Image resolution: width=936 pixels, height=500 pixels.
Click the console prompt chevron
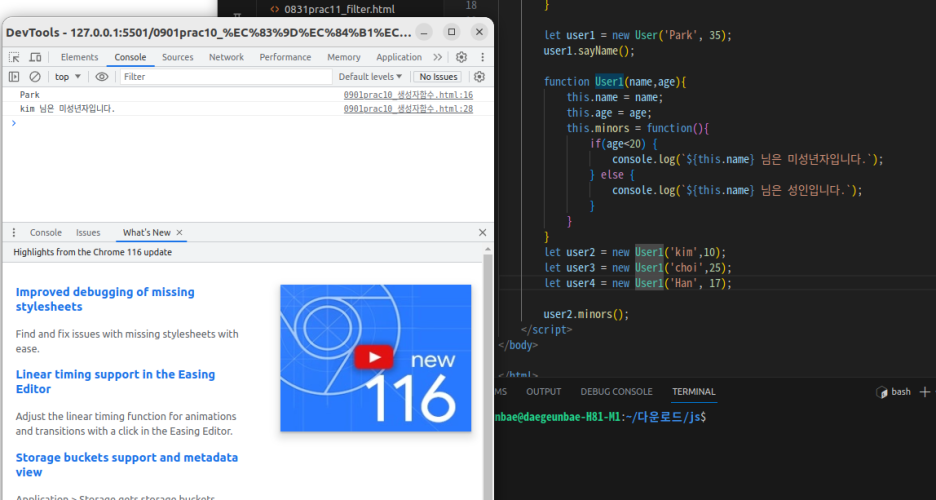point(14,123)
